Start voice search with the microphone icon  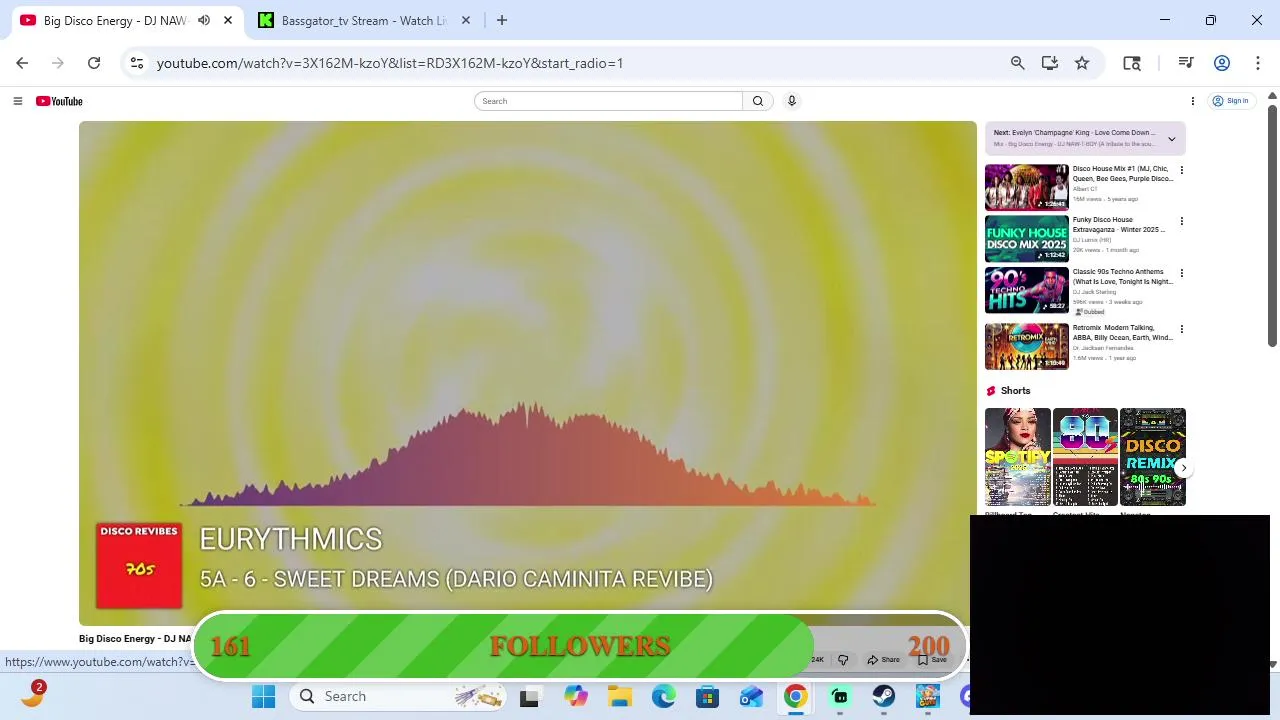pos(791,101)
